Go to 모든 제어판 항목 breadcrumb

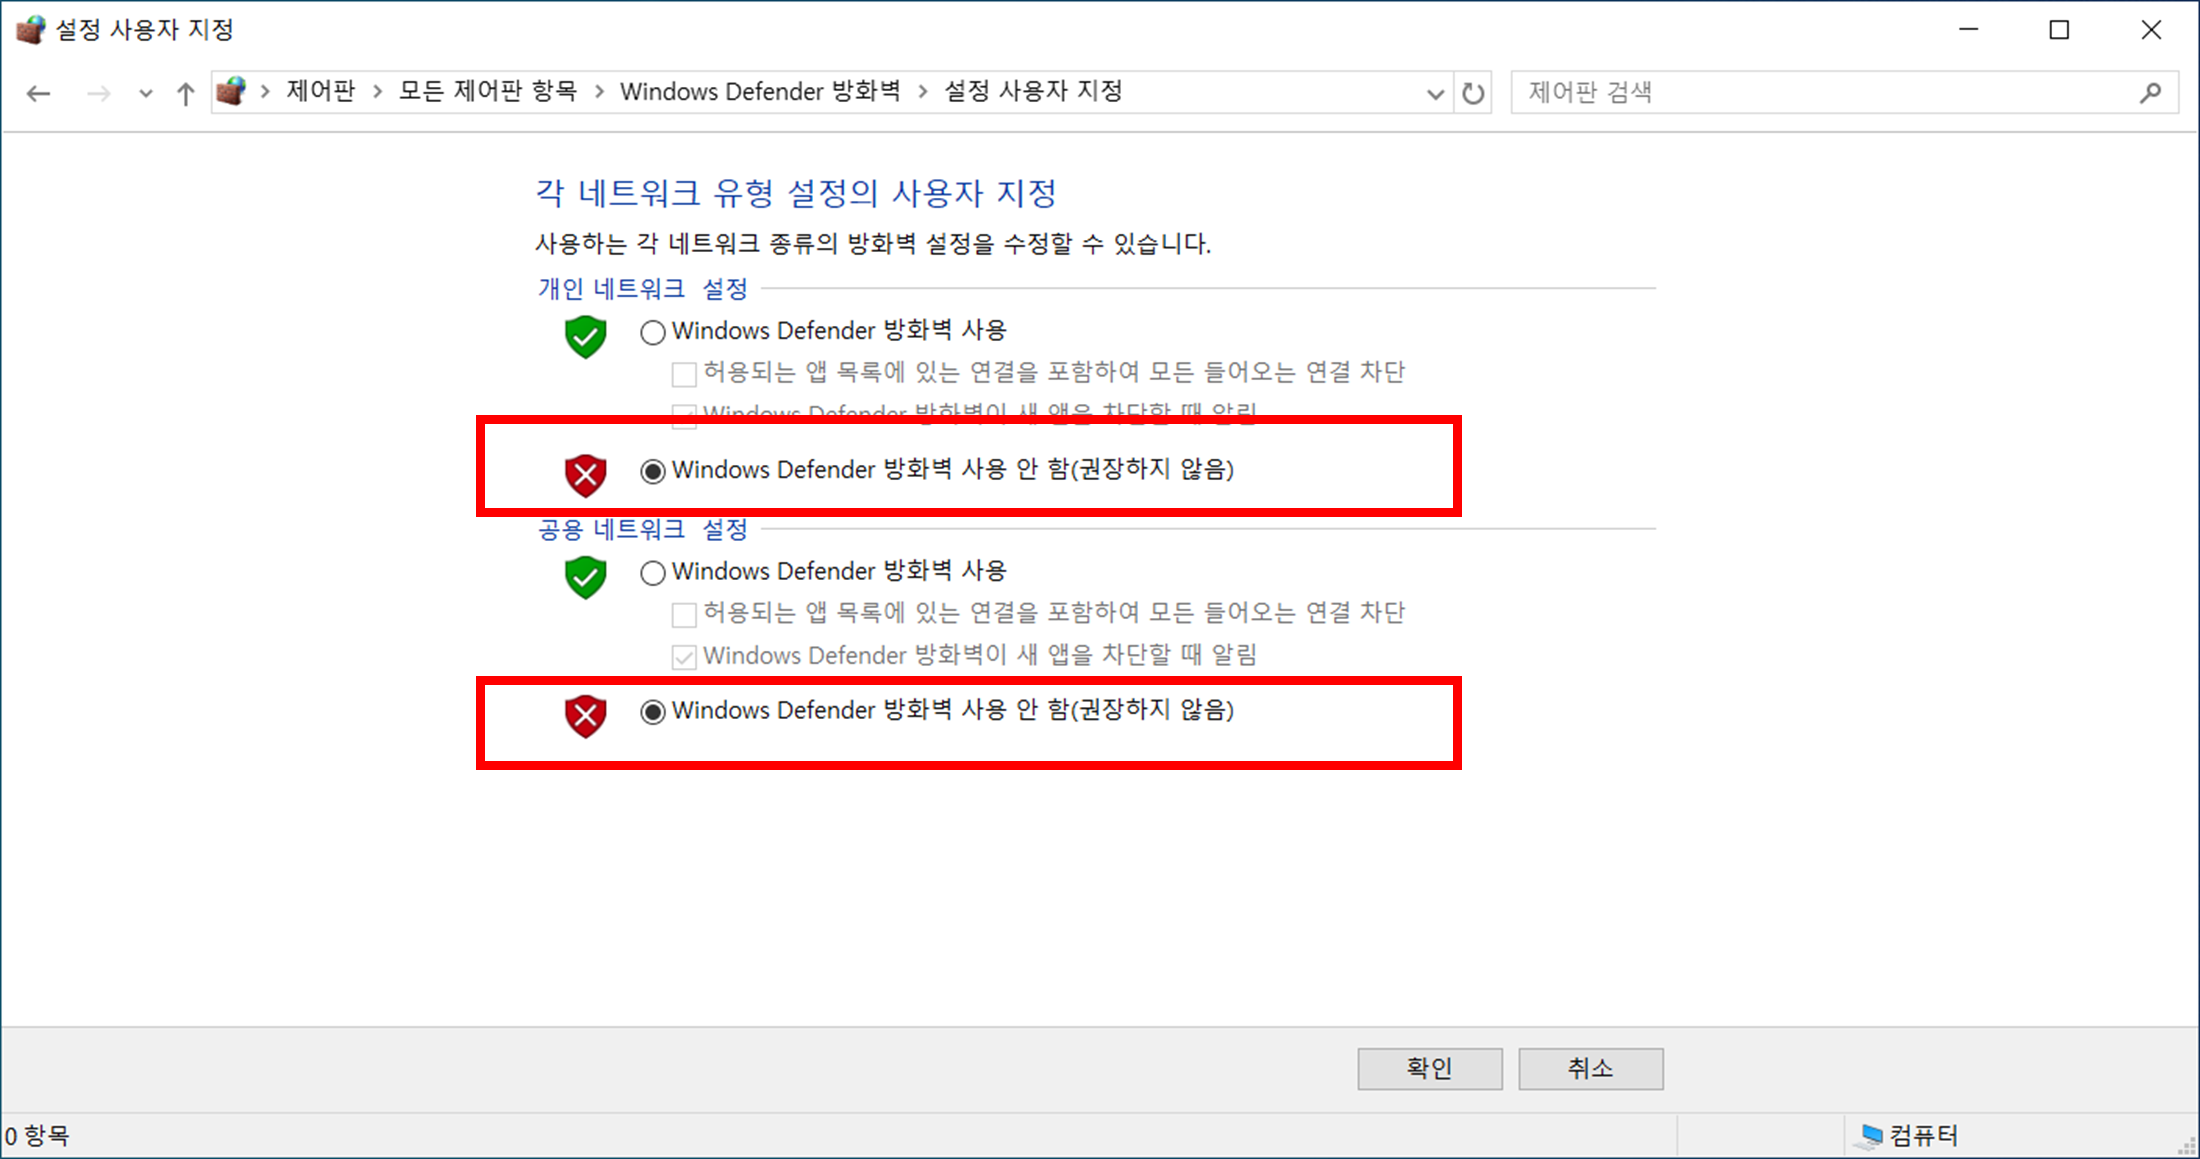(488, 92)
